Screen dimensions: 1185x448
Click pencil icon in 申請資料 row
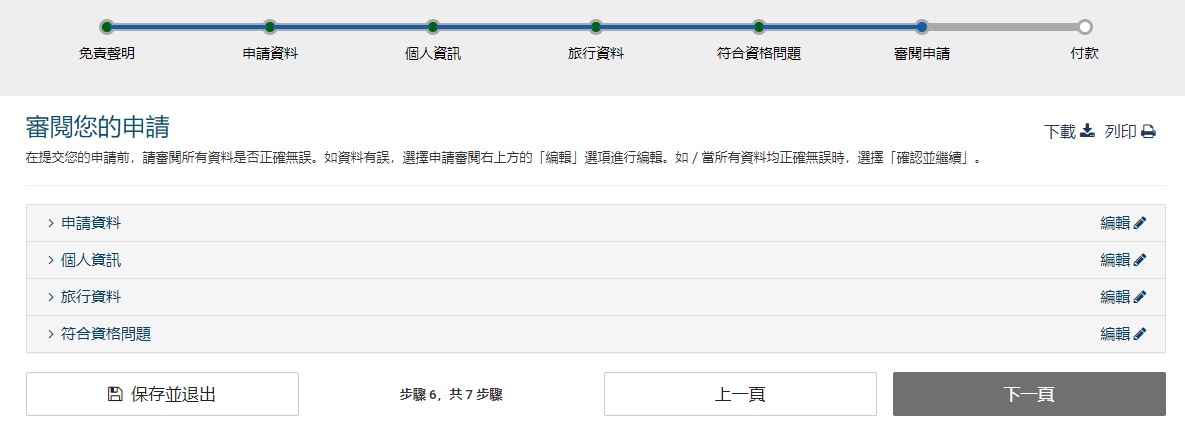1140,223
